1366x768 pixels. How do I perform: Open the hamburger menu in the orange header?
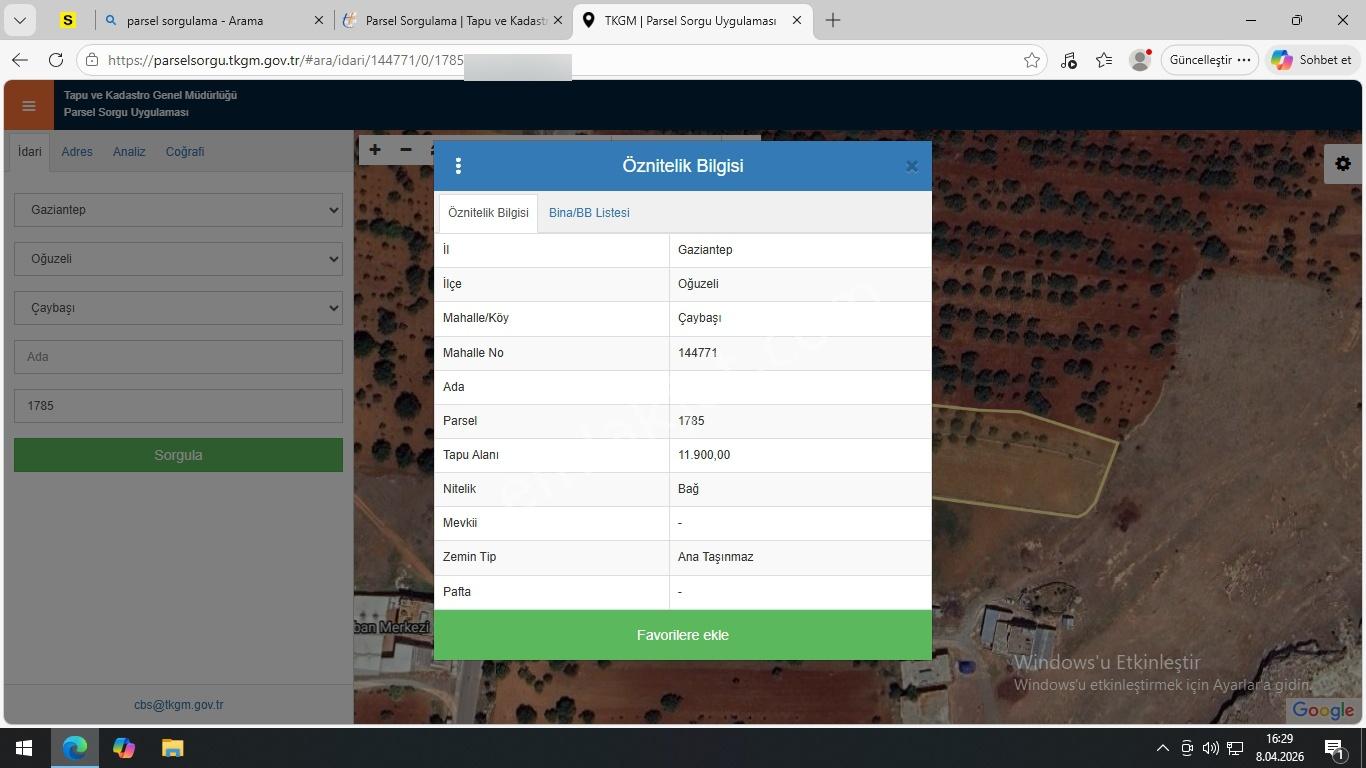click(x=29, y=106)
